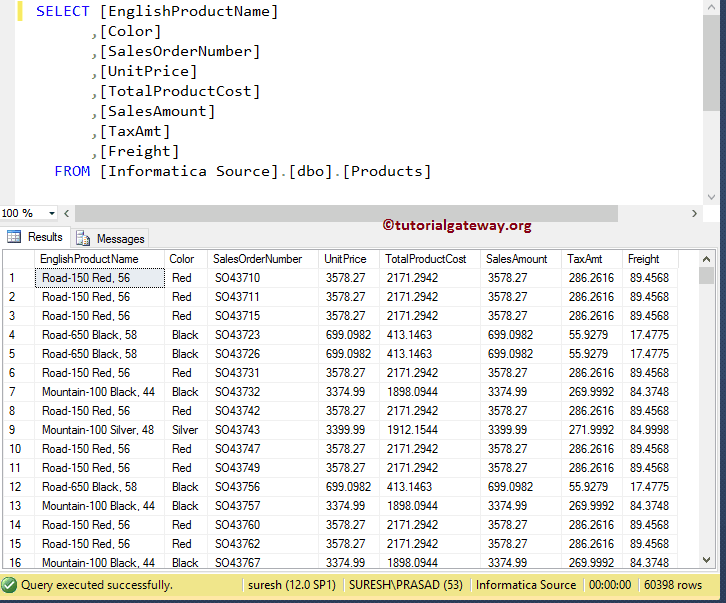Image resolution: width=726 pixels, height=603 pixels.
Task: Click the 'SO43749' order number cell
Action: click(263, 468)
